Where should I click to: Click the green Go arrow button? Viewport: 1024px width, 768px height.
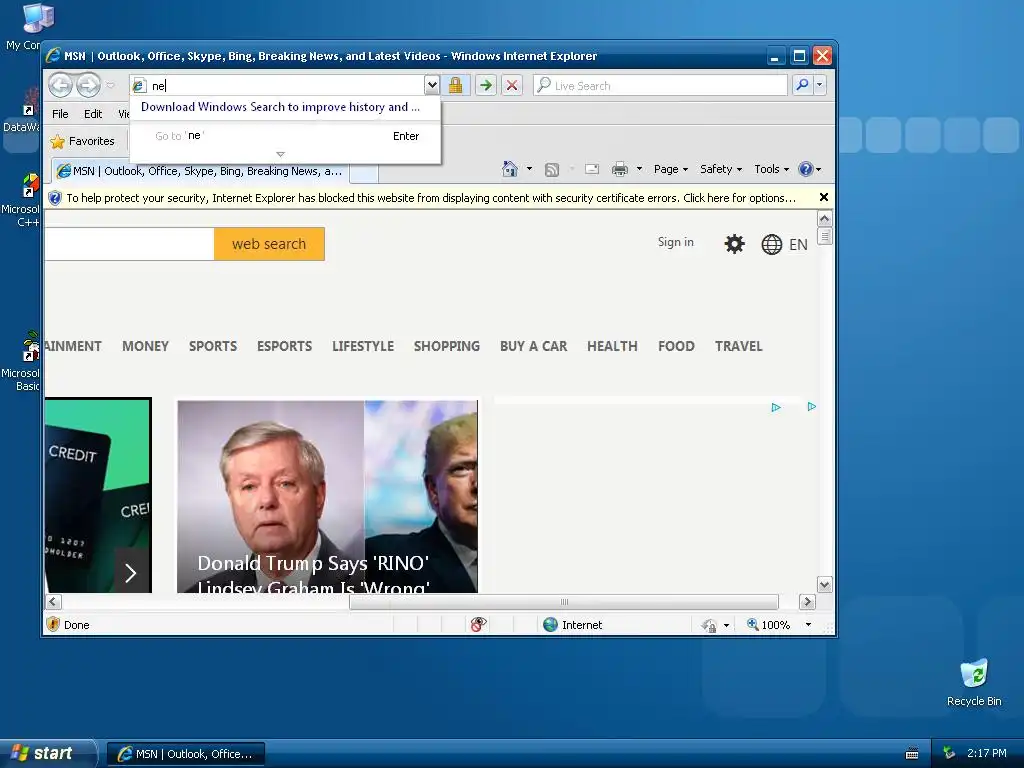coord(485,85)
